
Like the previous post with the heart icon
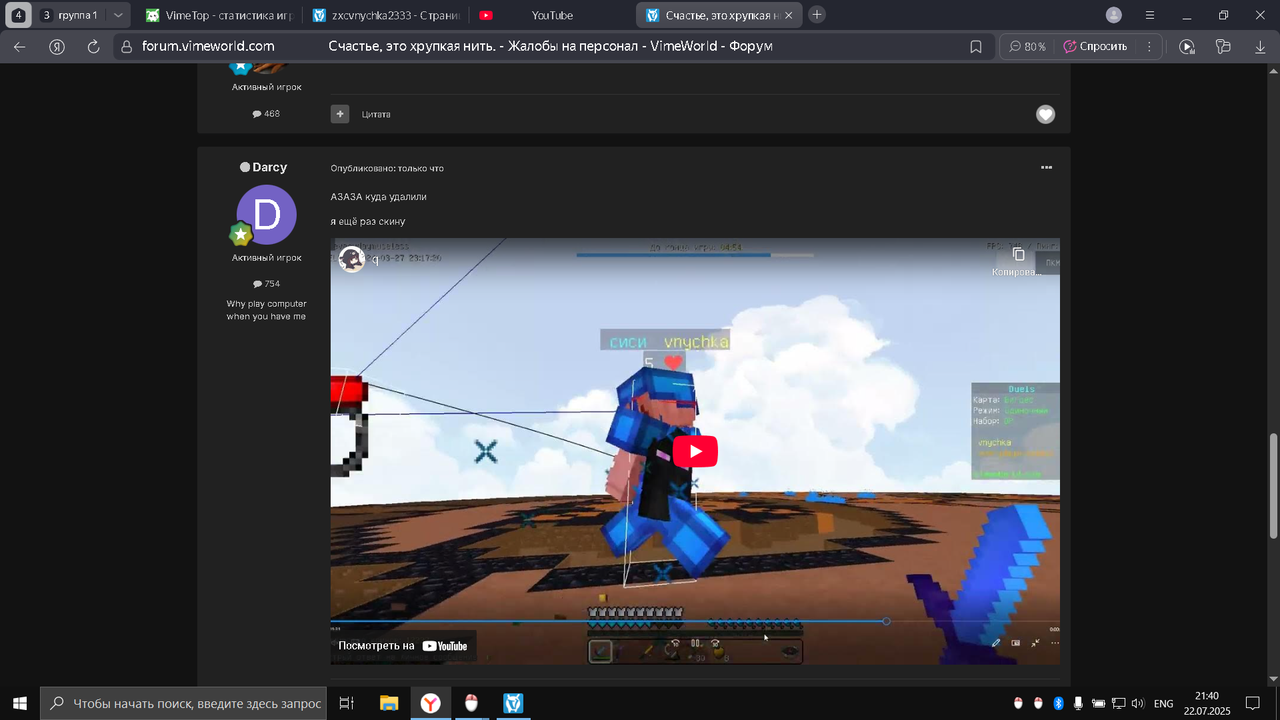click(1045, 114)
